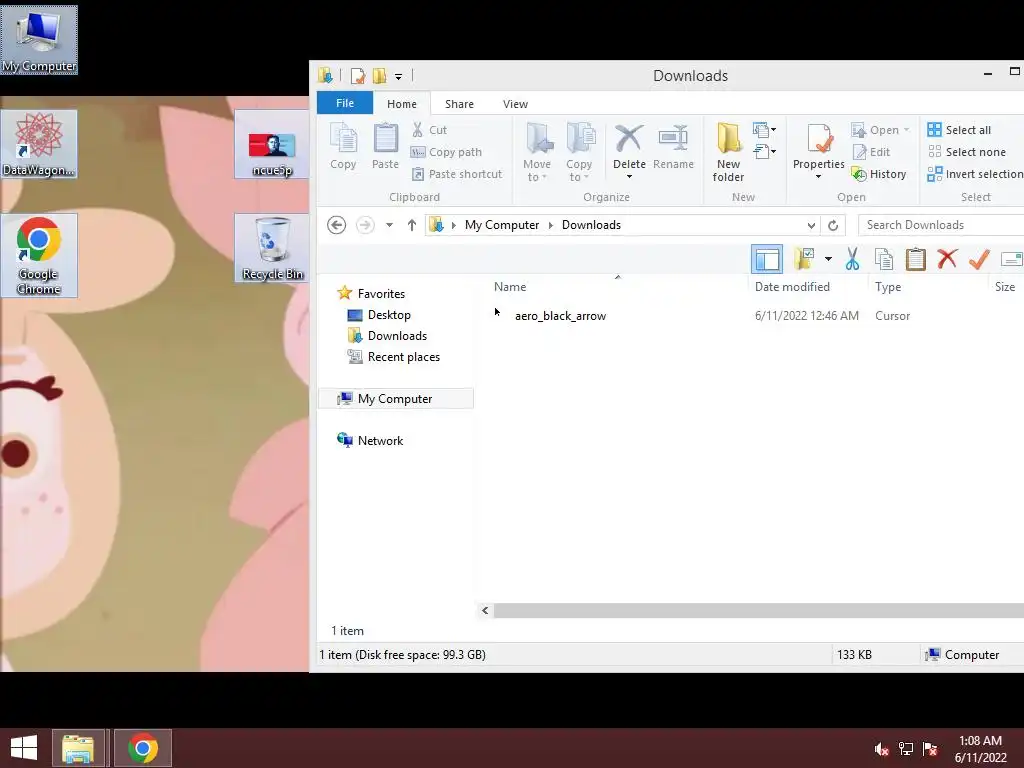1024x768 pixels.
Task: Expand the Copy to dropdown
Action: (x=579, y=177)
